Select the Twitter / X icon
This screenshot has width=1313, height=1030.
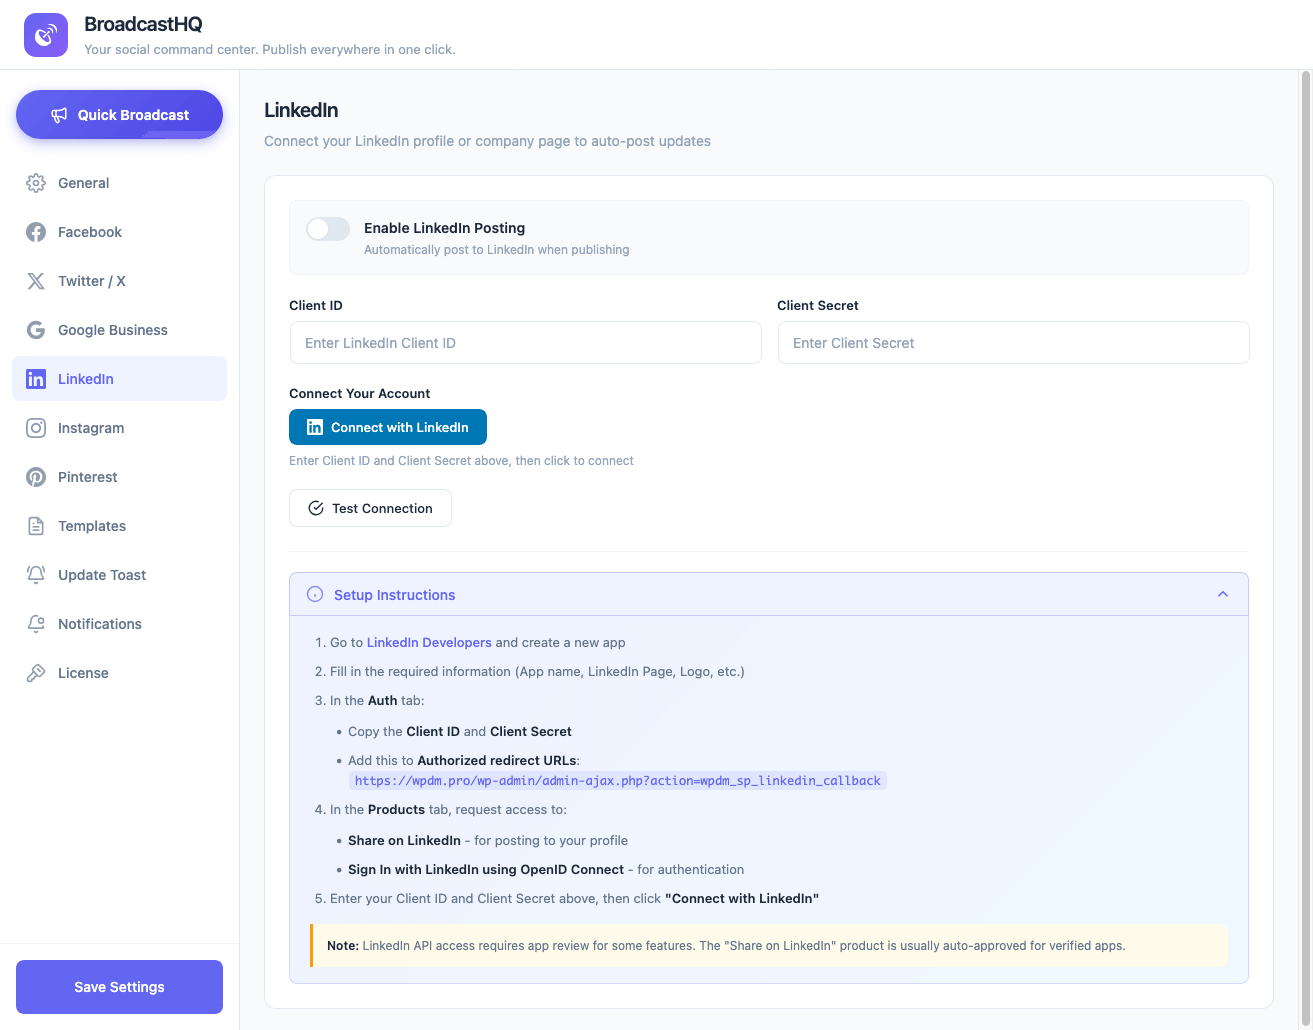point(36,281)
